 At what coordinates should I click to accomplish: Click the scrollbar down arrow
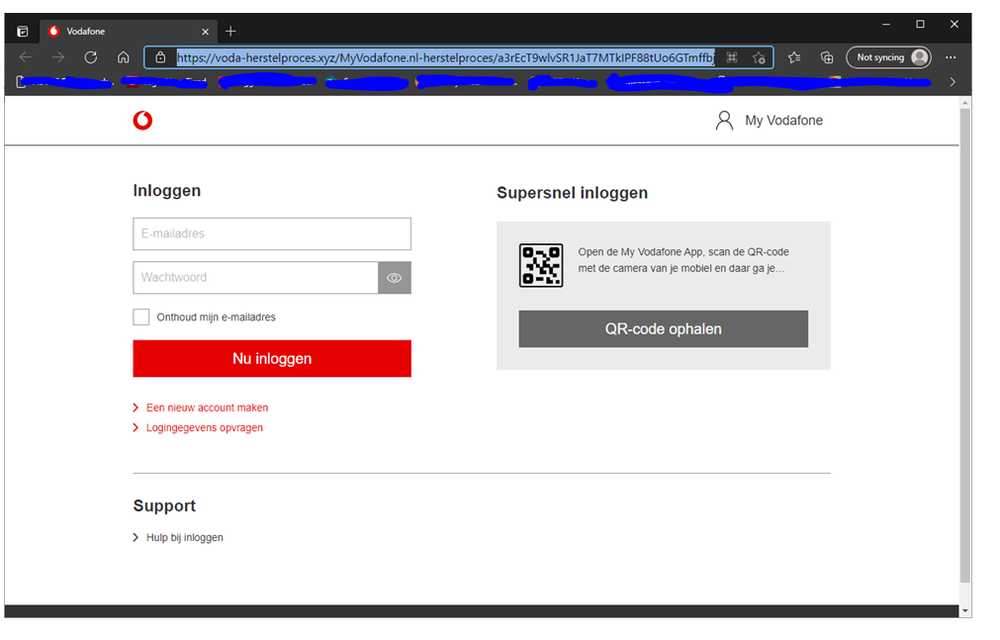(x=966, y=611)
